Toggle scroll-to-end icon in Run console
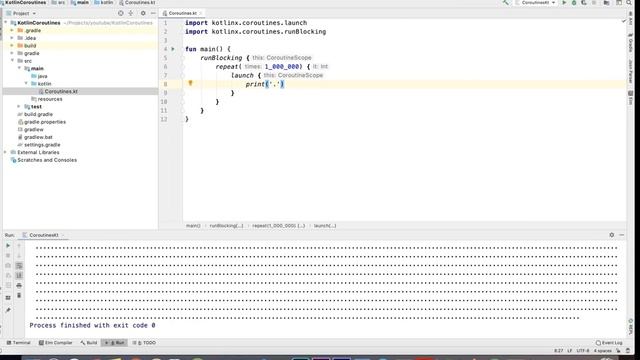The height and width of the screenshot is (360, 640). point(19,276)
